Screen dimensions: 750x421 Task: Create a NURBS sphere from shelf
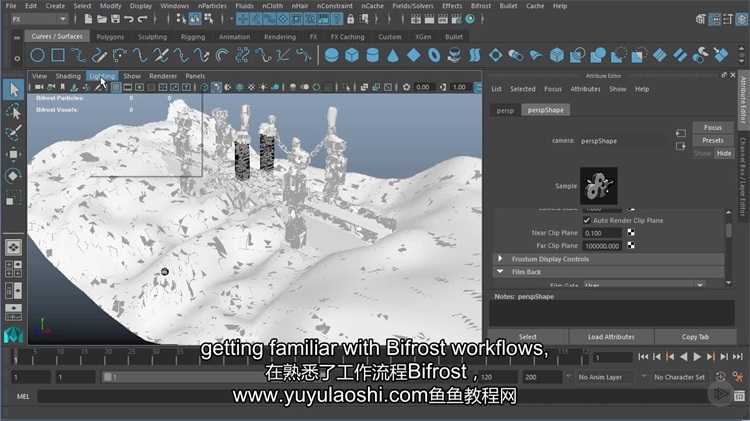331,55
